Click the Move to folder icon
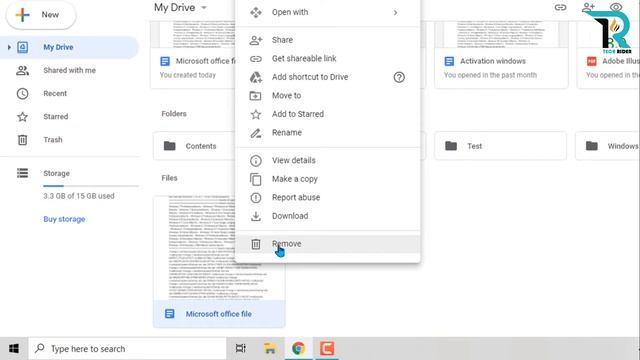The height and width of the screenshot is (360, 640). pos(256,96)
